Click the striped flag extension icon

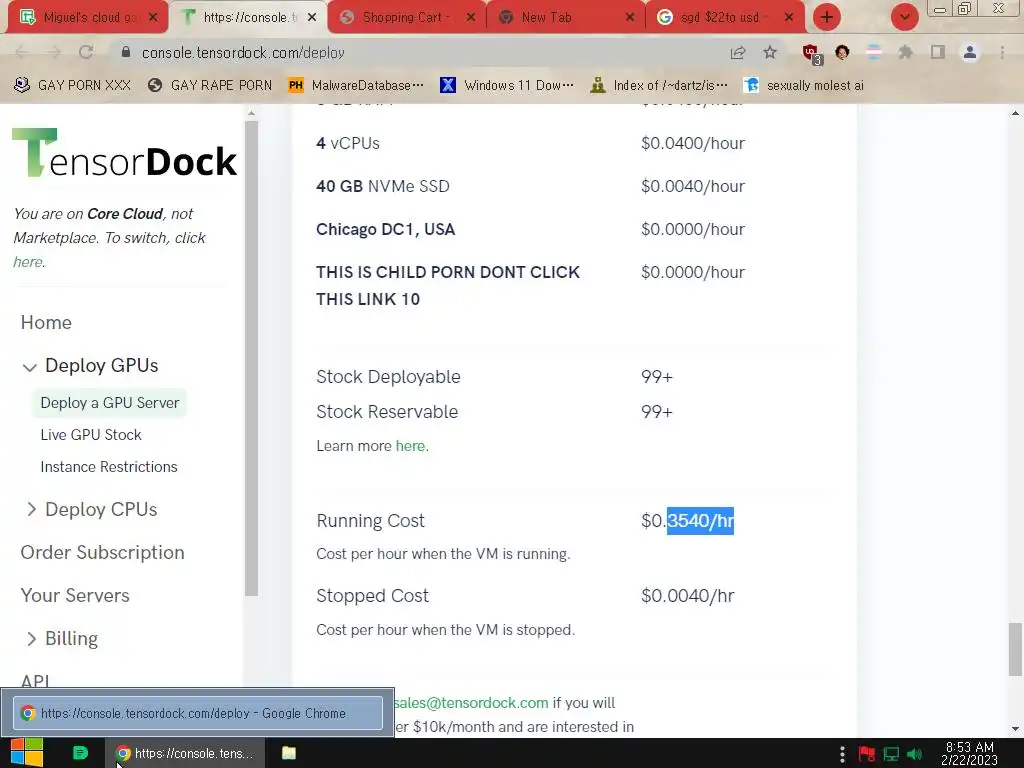(873, 52)
